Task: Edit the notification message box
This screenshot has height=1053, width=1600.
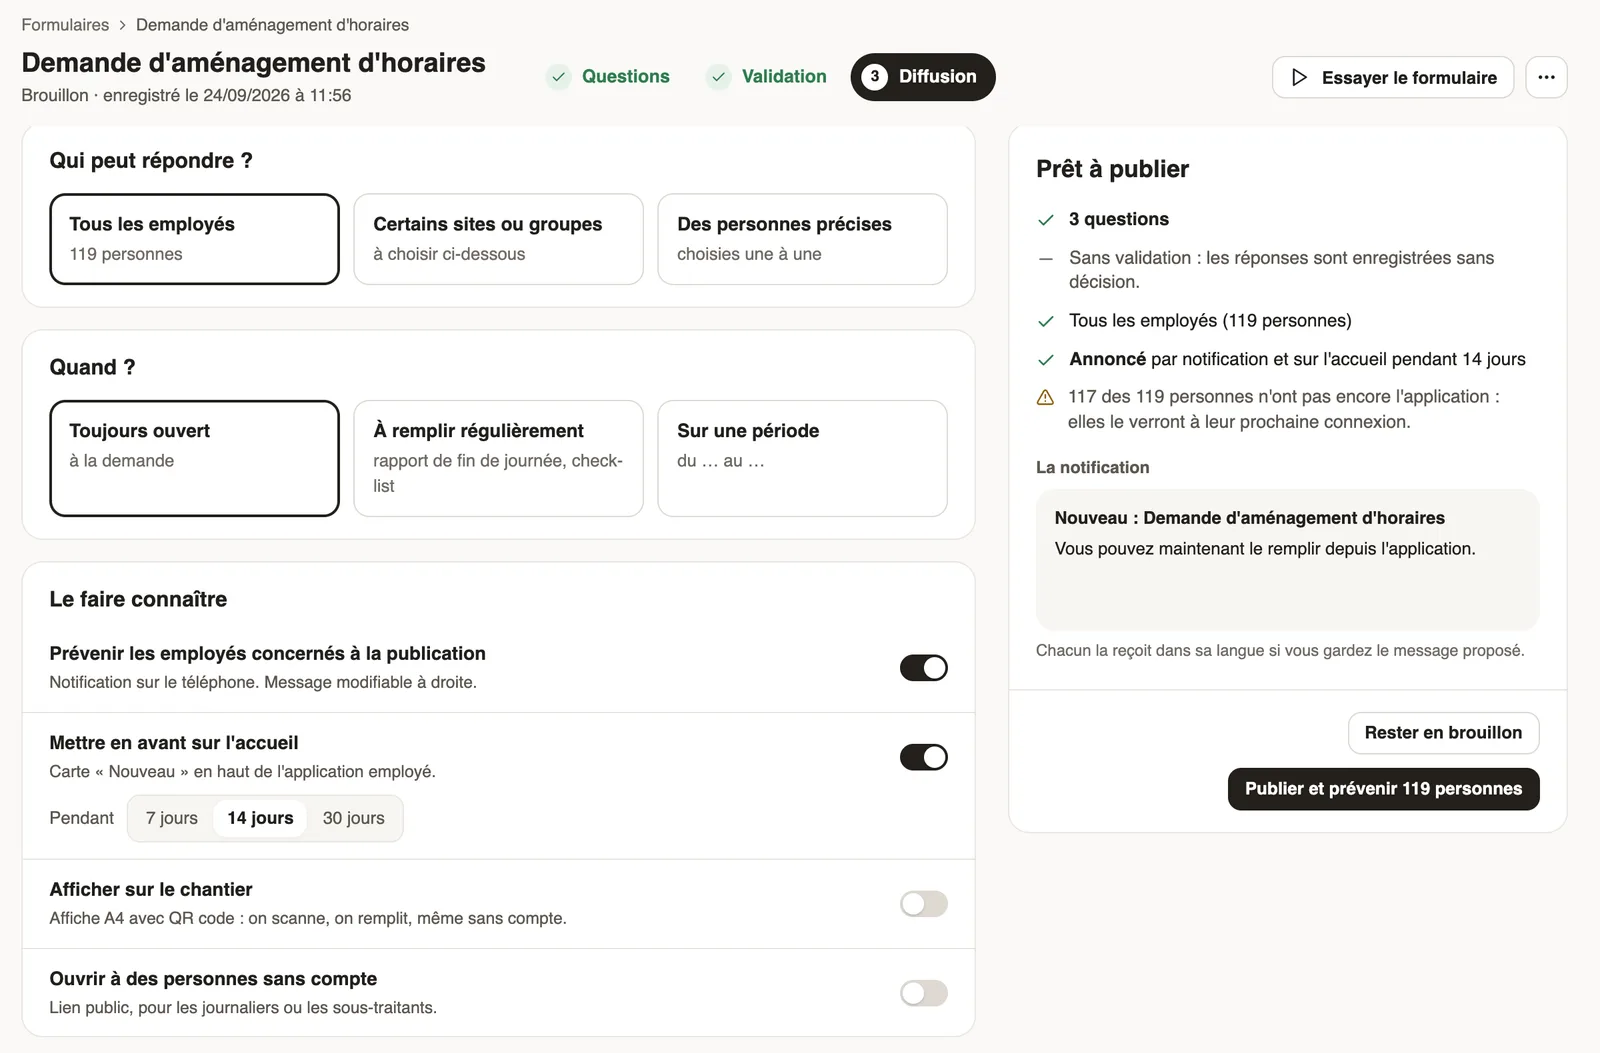Action: coord(1287,560)
